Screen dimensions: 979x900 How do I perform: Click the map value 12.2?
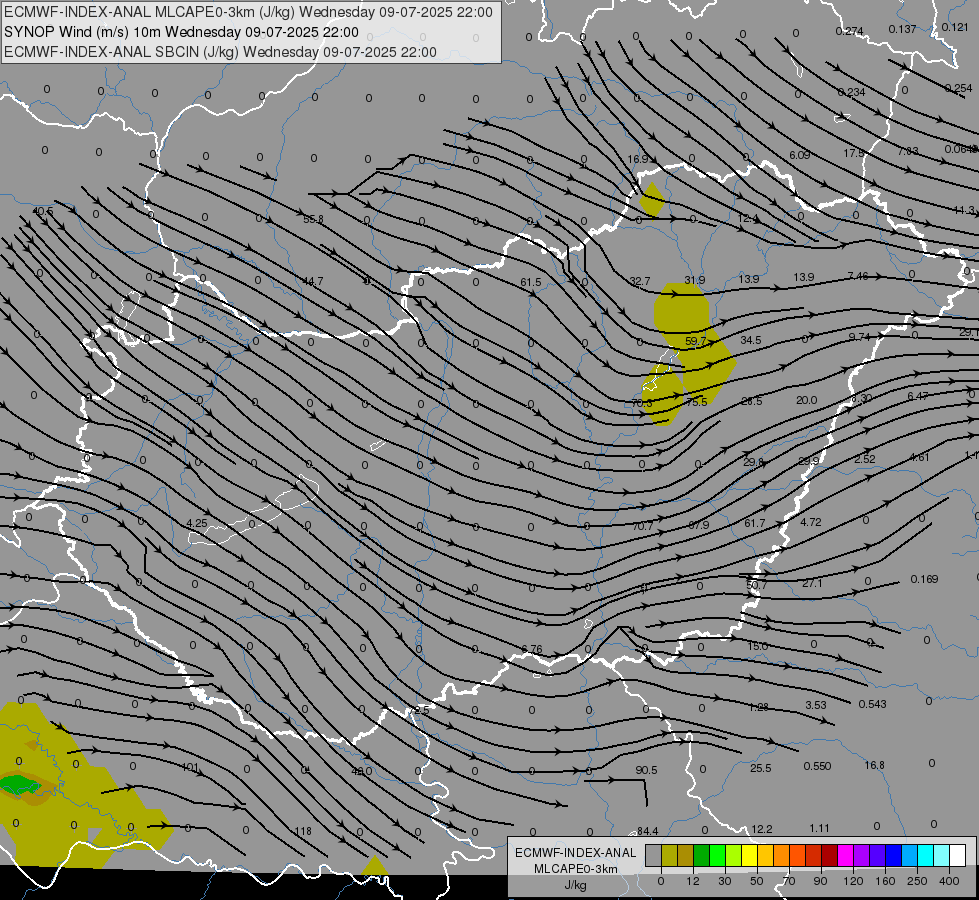click(761, 829)
